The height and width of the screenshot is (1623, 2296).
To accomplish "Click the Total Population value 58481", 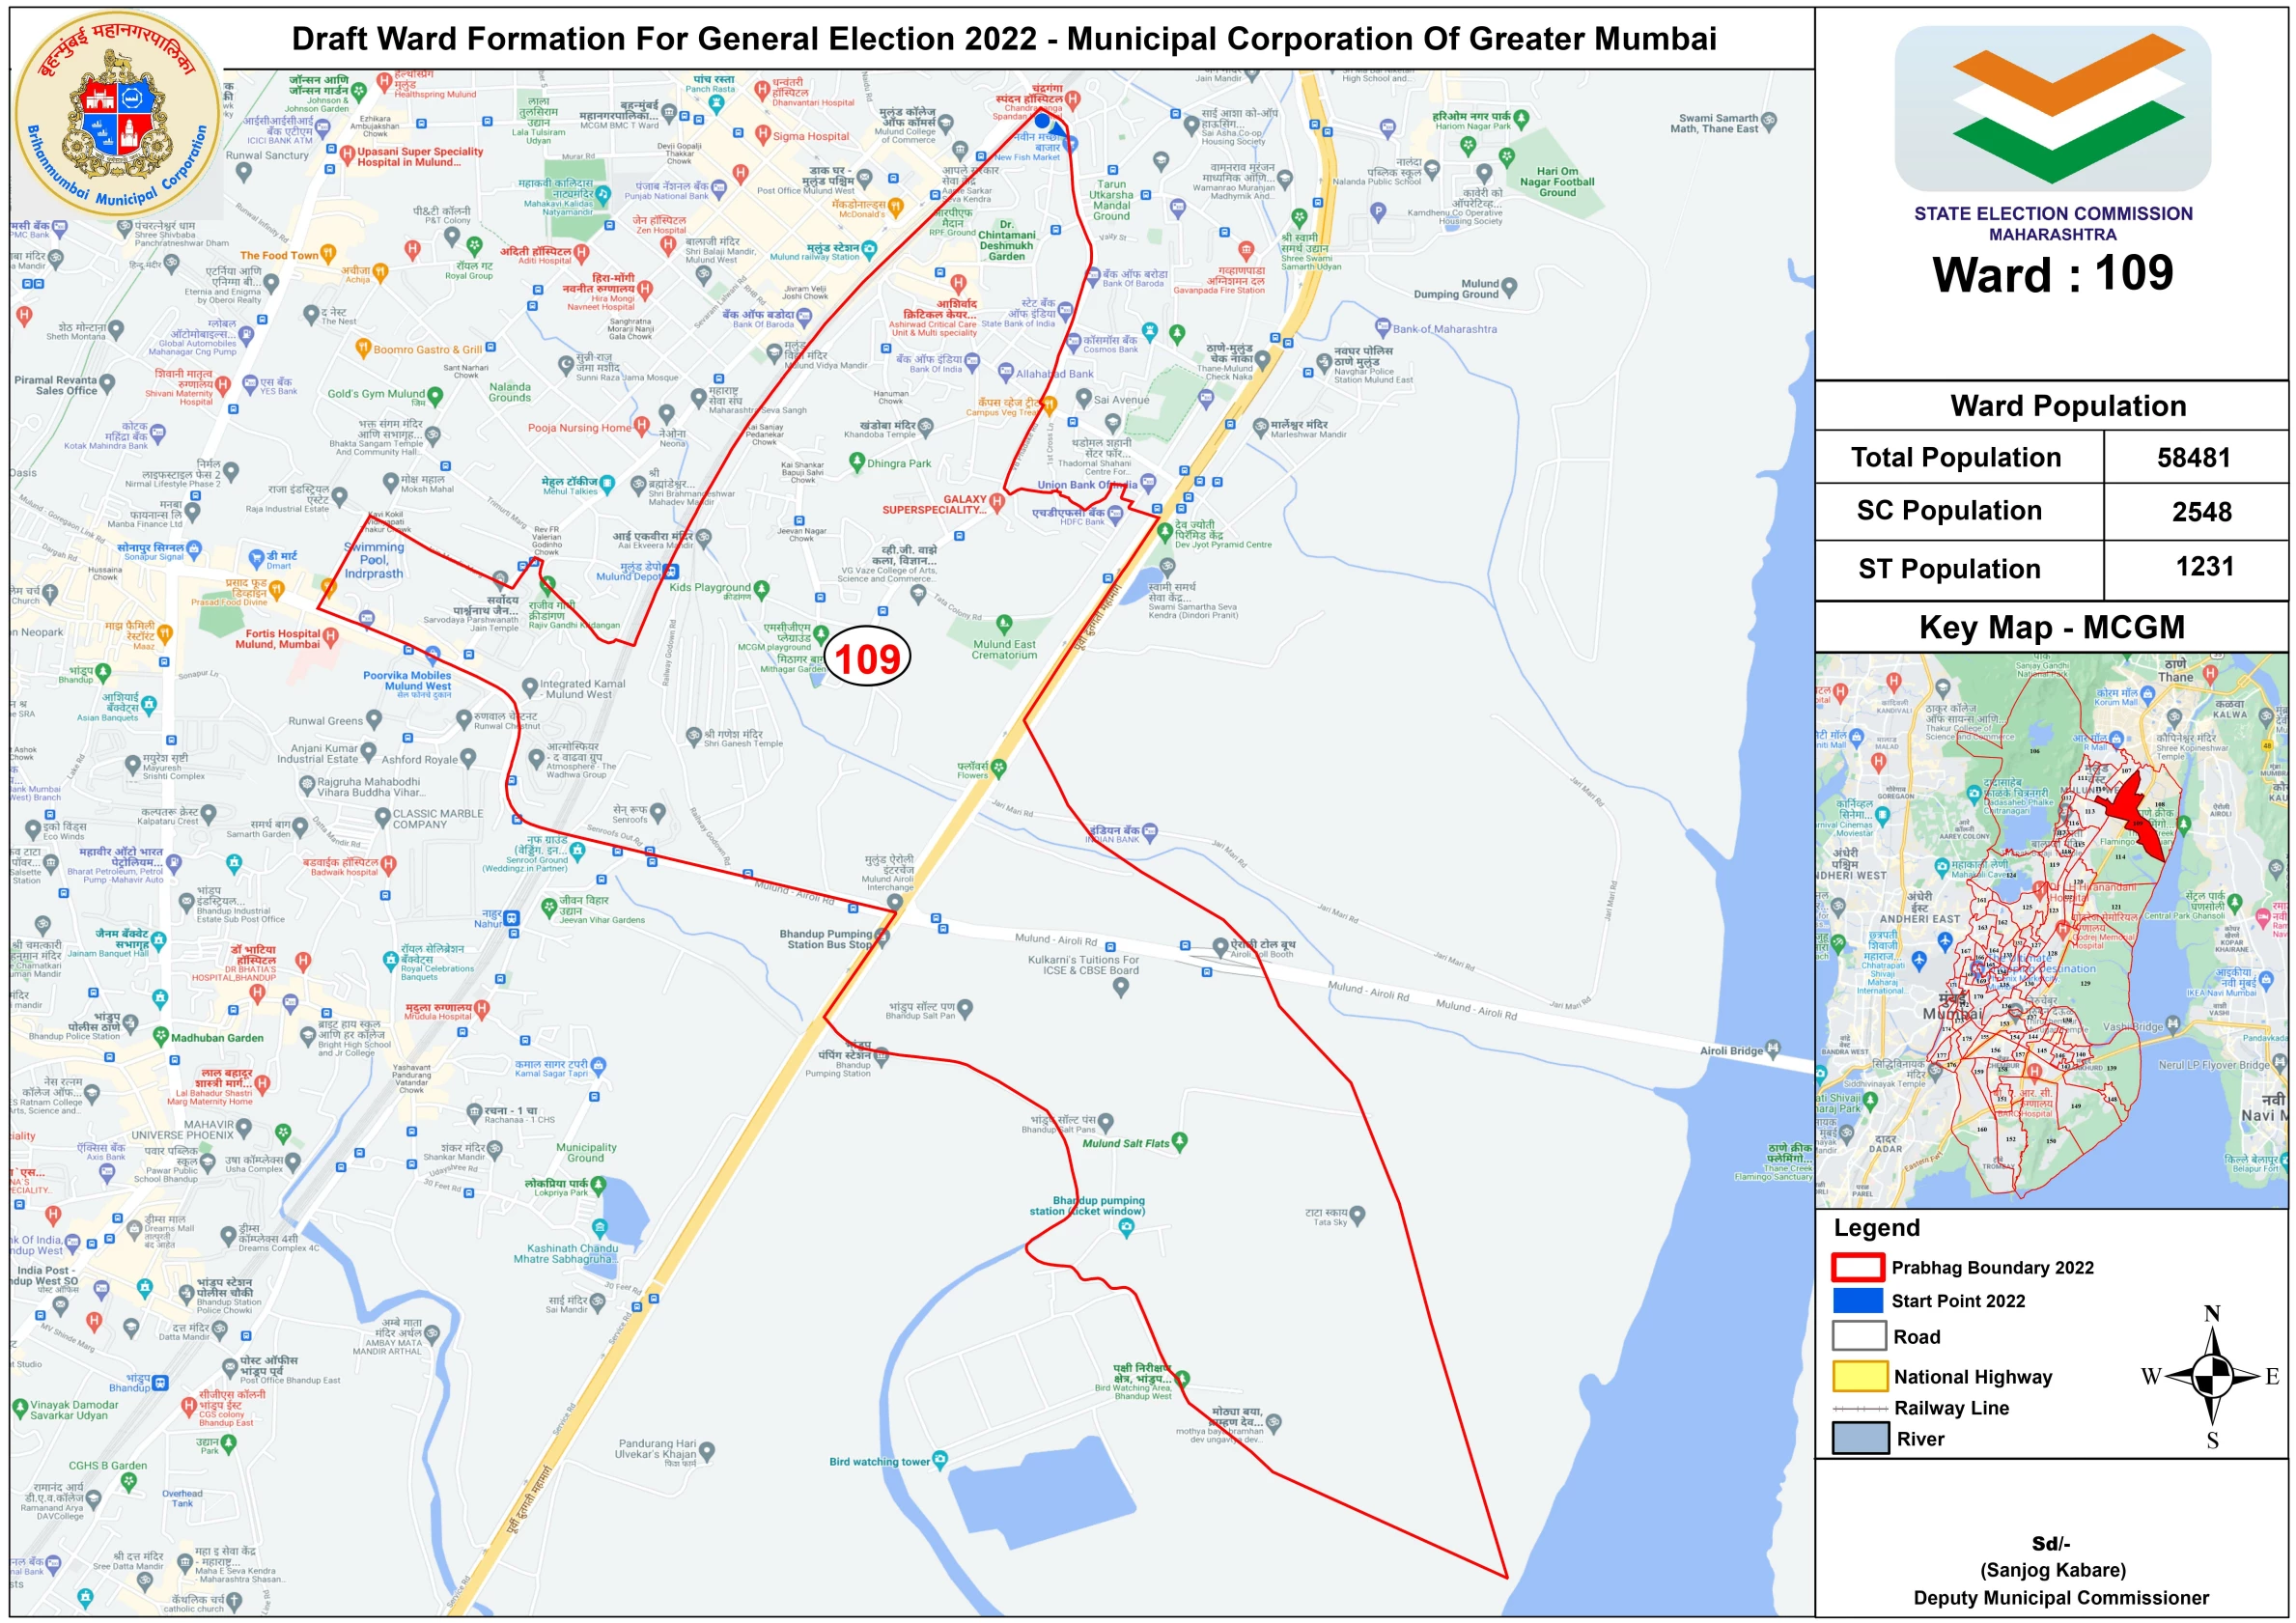I will (x=2193, y=458).
